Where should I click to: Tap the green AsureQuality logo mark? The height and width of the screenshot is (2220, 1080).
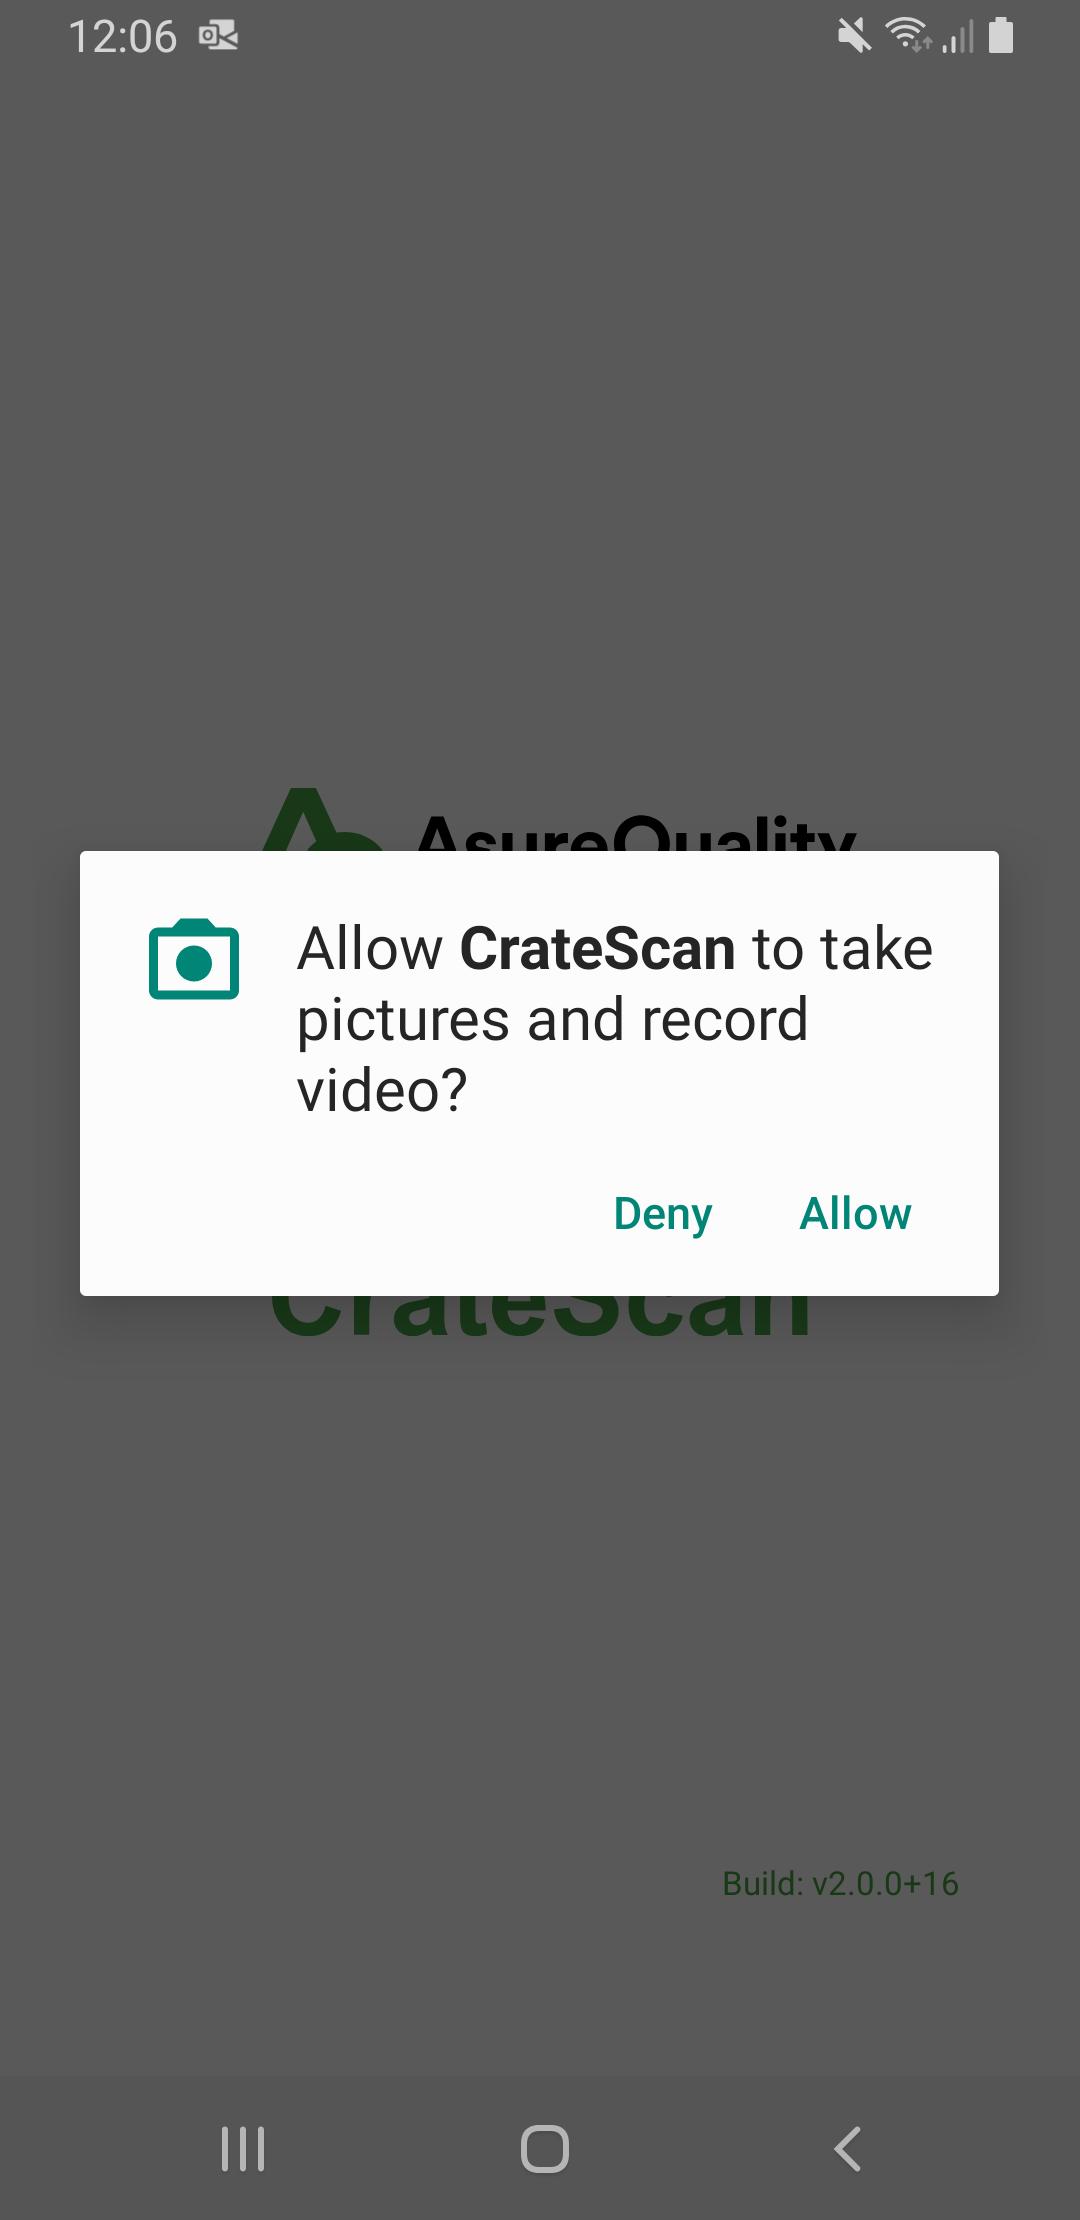315,820
